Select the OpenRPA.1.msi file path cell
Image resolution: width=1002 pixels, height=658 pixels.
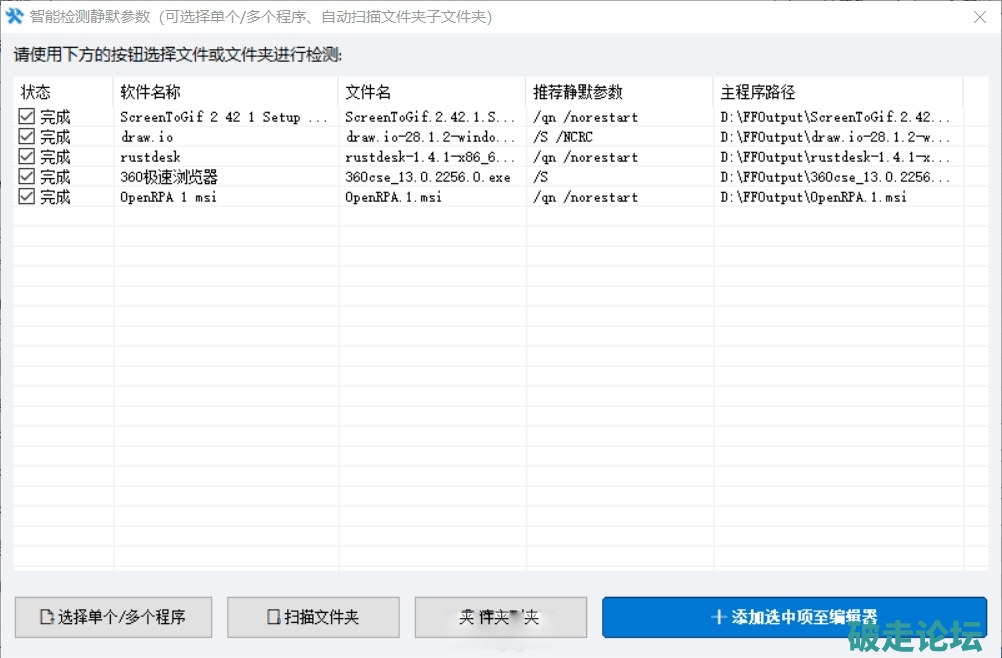pyautogui.click(x=813, y=197)
